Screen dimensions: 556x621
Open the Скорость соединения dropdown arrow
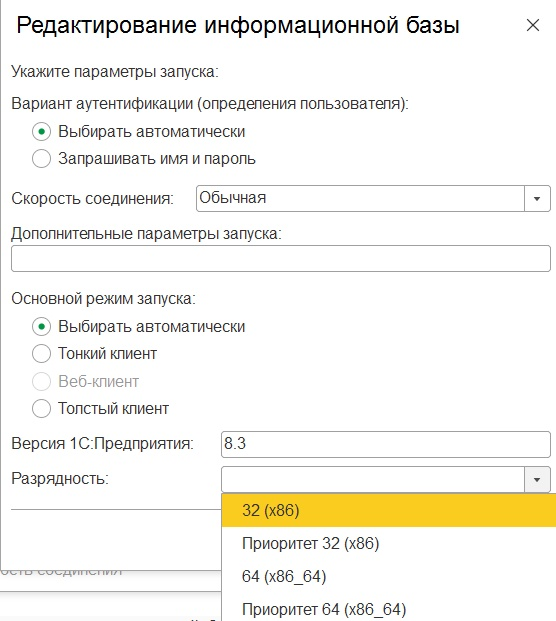(537, 198)
